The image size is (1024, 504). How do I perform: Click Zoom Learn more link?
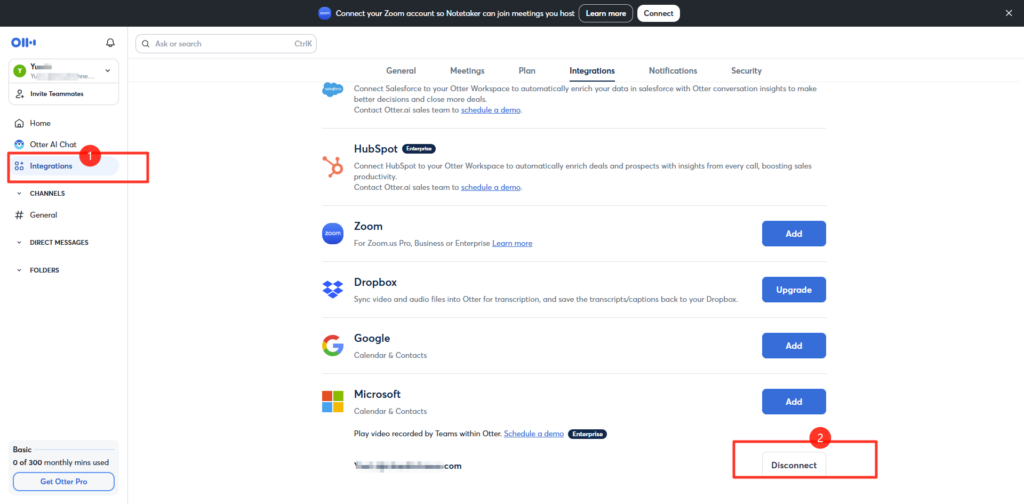[x=512, y=243]
